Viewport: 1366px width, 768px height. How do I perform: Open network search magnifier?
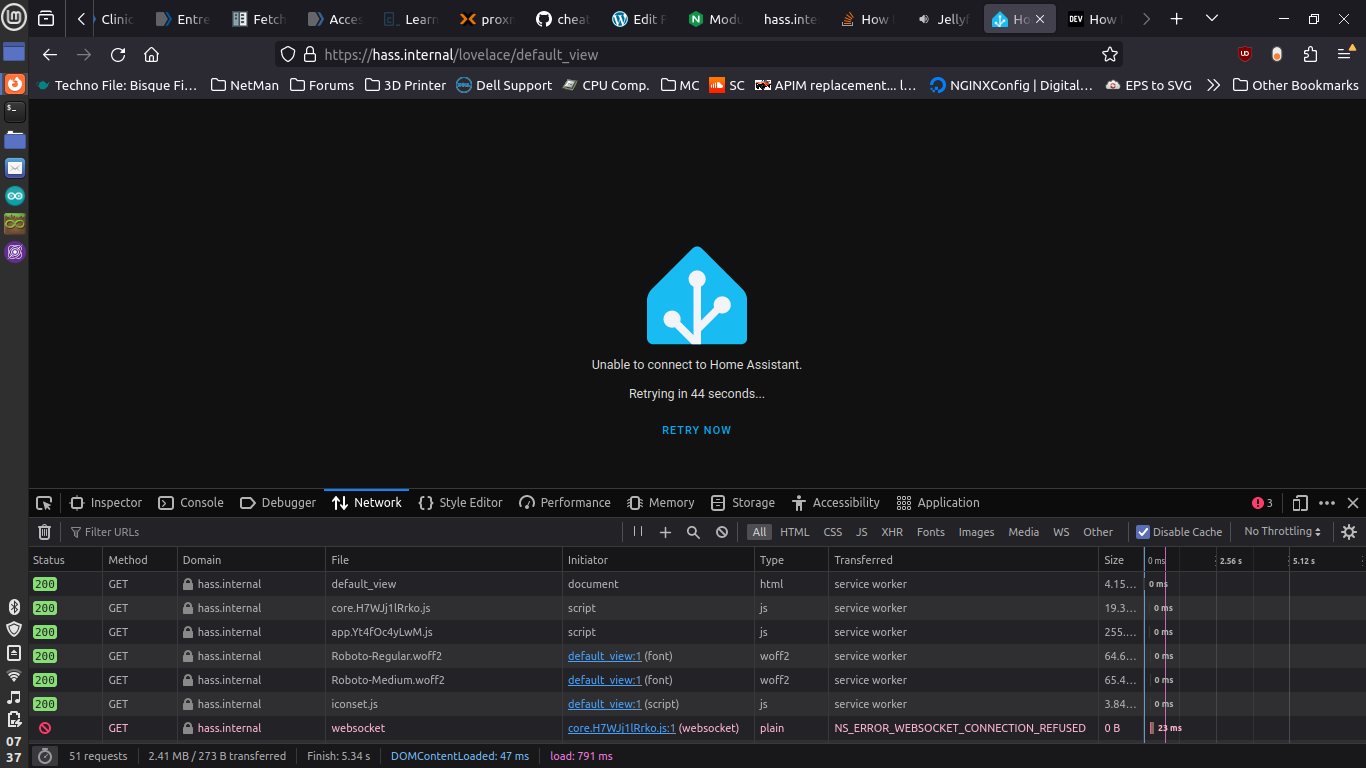(x=693, y=532)
